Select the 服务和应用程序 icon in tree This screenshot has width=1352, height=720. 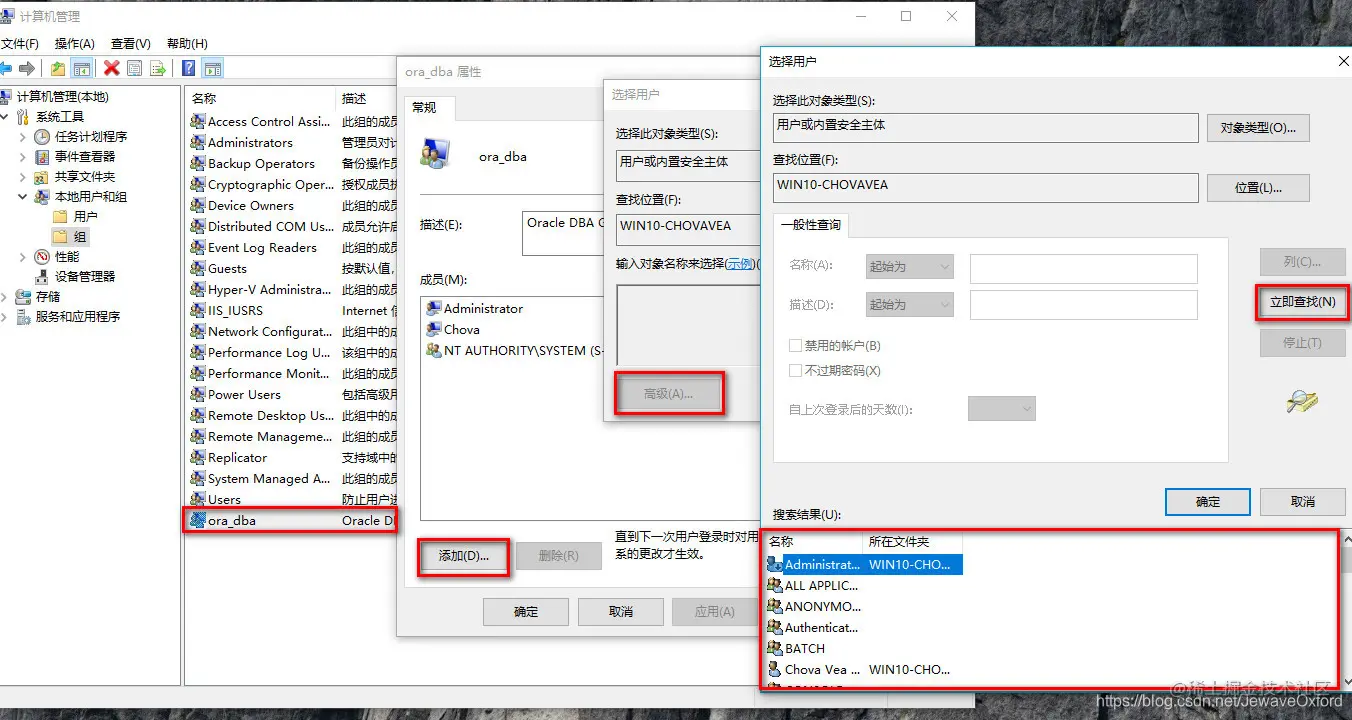[x=23, y=317]
